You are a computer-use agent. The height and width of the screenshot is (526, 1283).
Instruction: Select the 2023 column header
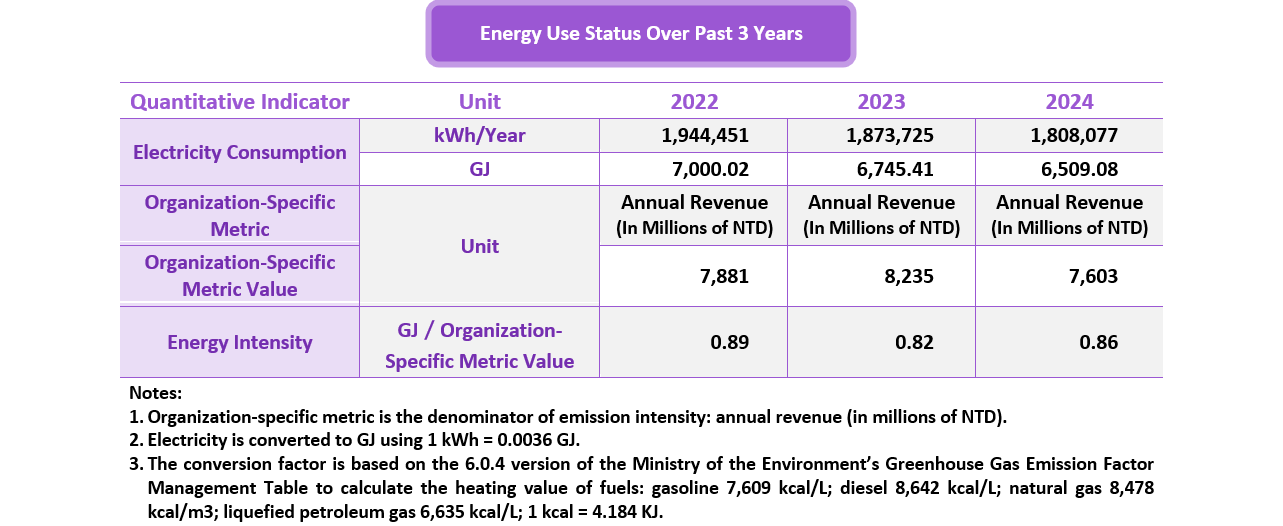coord(881,102)
